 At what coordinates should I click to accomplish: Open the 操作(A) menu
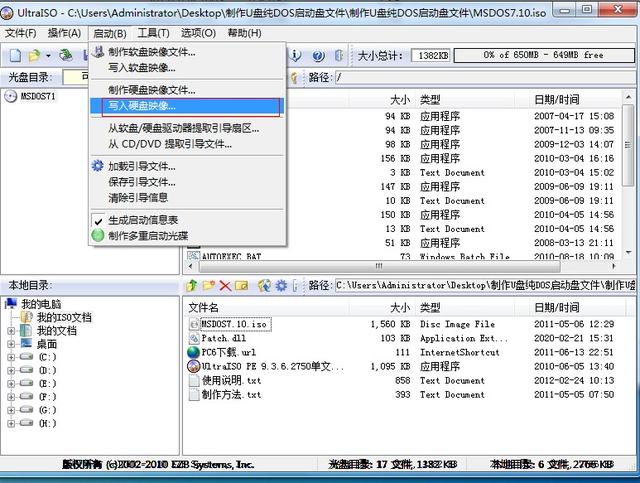(64, 33)
